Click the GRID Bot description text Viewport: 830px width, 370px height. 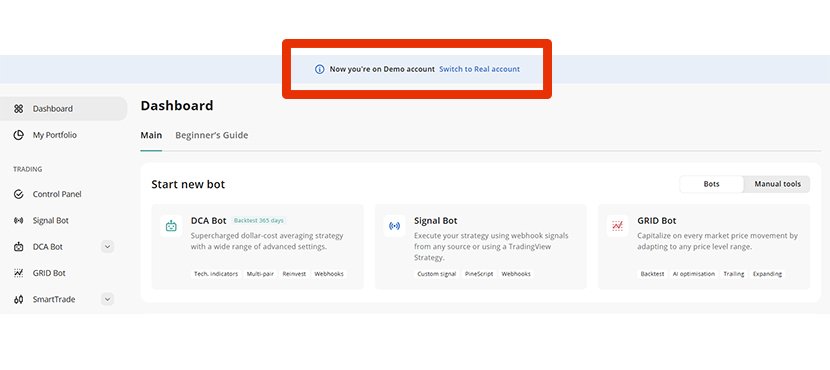pyautogui.click(x=717, y=241)
